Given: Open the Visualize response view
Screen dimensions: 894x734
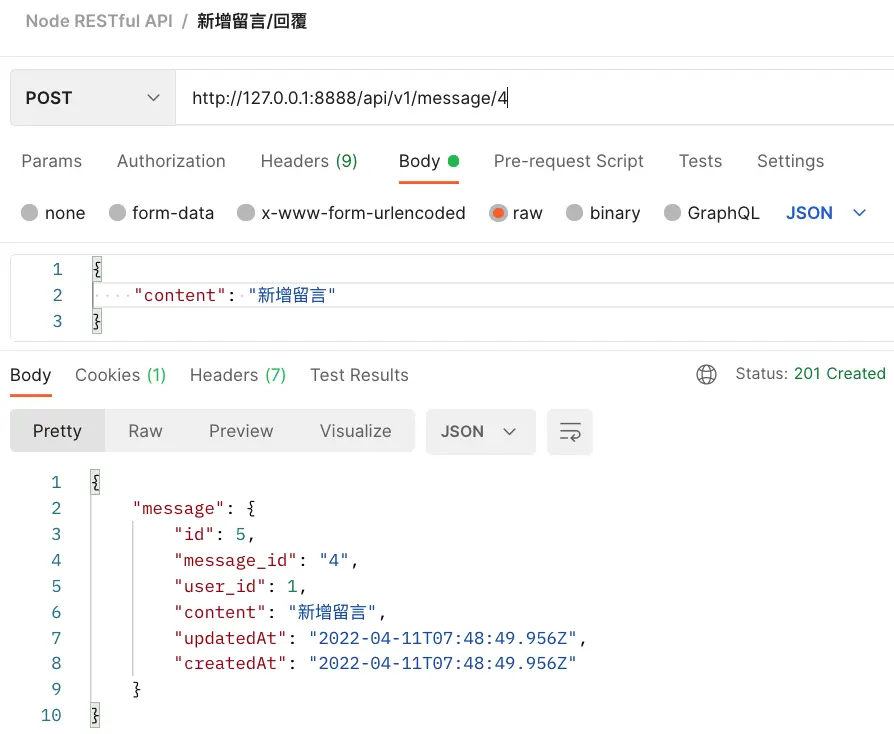Looking at the screenshot, I should [x=355, y=432].
